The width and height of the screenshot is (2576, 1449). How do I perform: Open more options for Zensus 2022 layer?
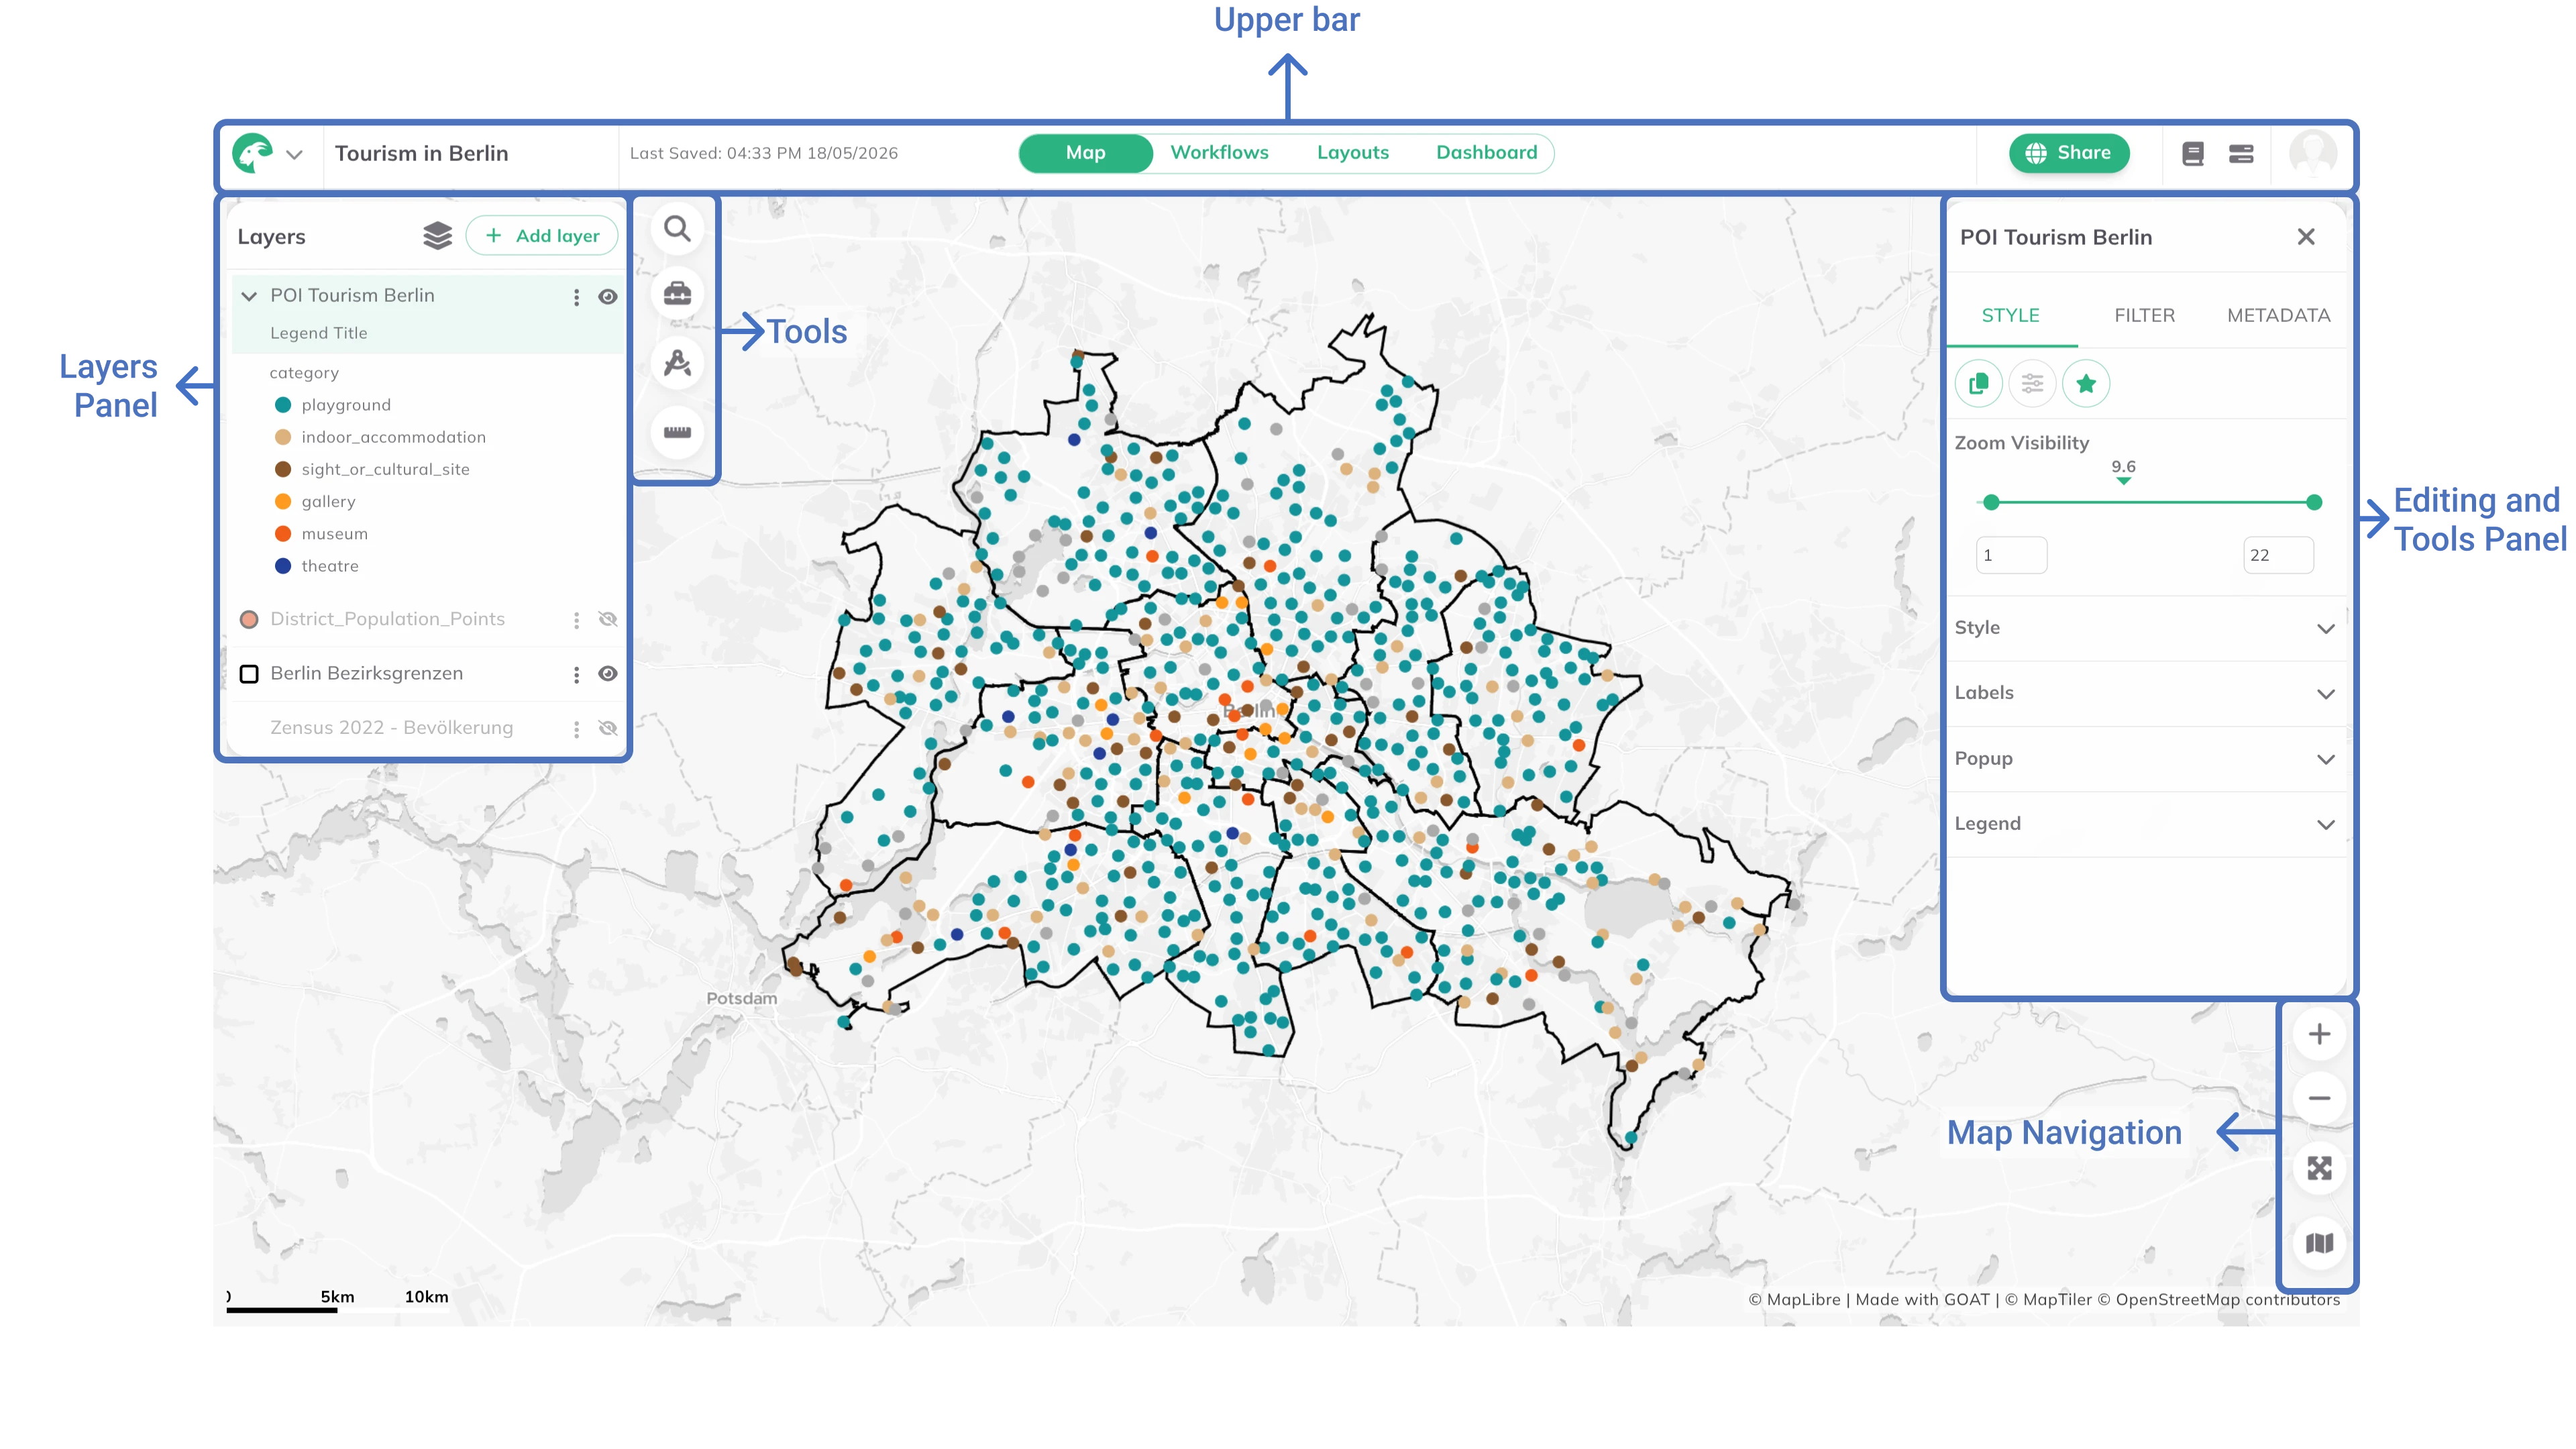click(576, 730)
